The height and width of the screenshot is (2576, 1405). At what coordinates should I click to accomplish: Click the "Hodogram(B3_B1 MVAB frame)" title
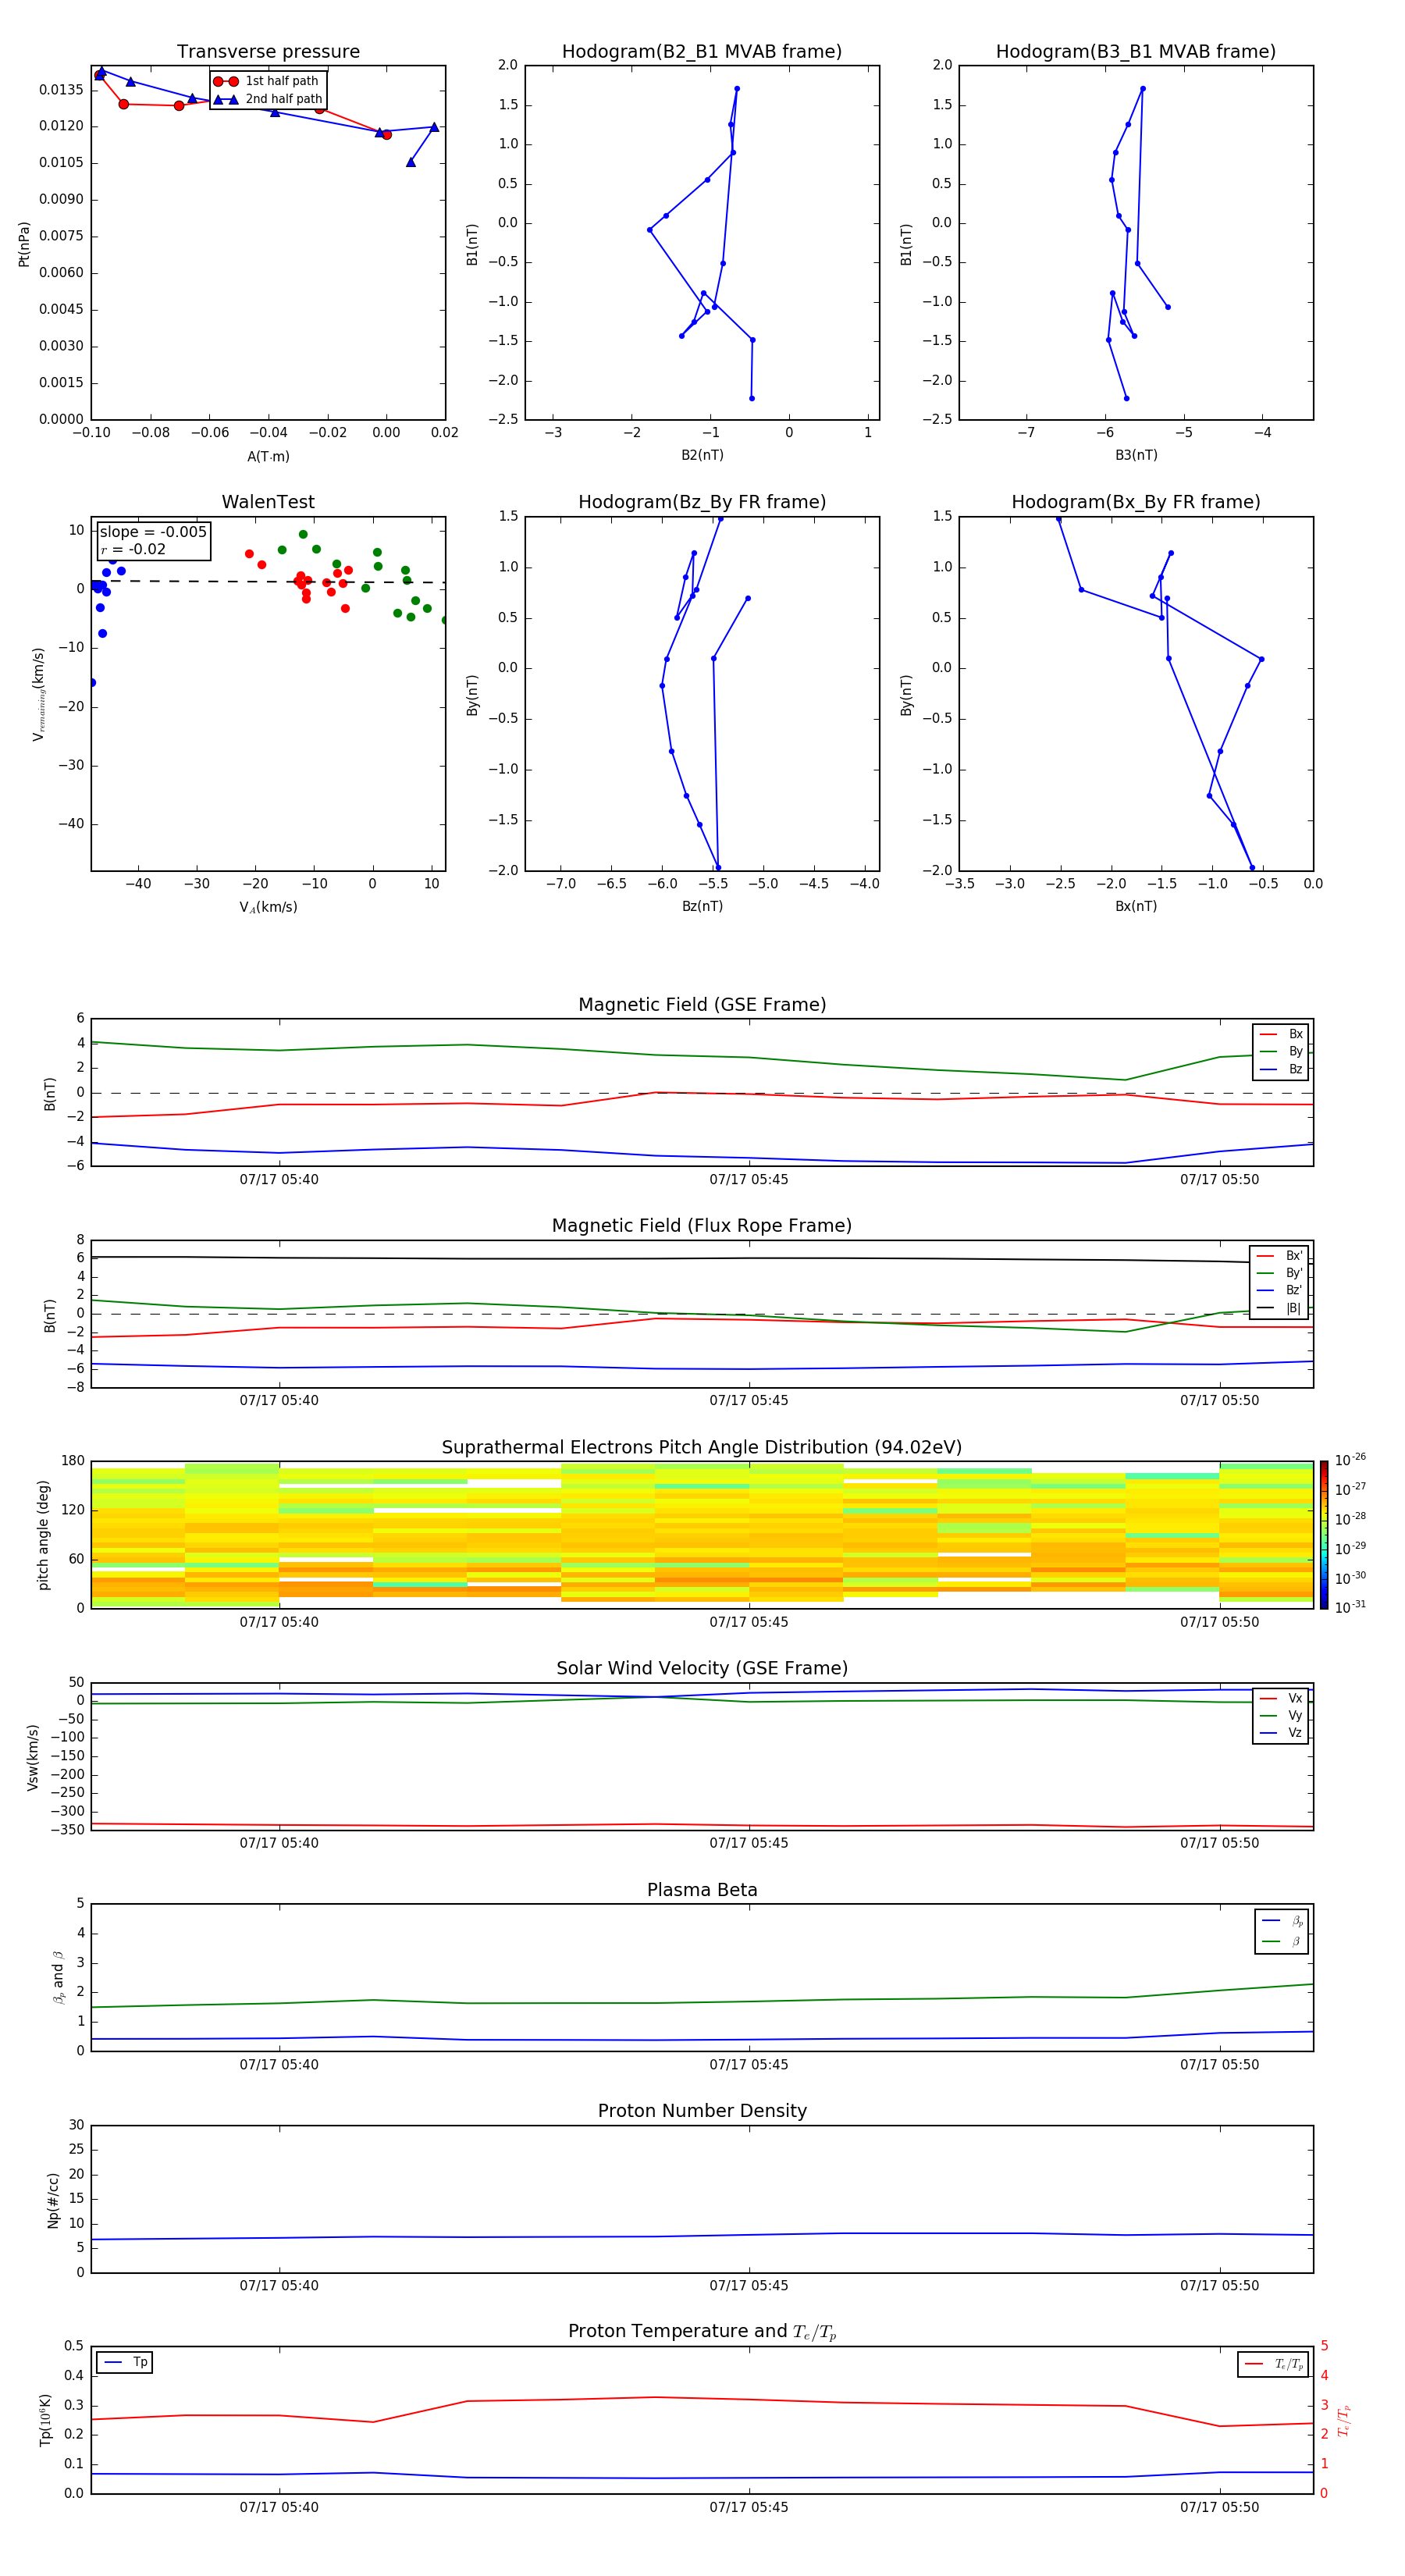tap(1136, 52)
